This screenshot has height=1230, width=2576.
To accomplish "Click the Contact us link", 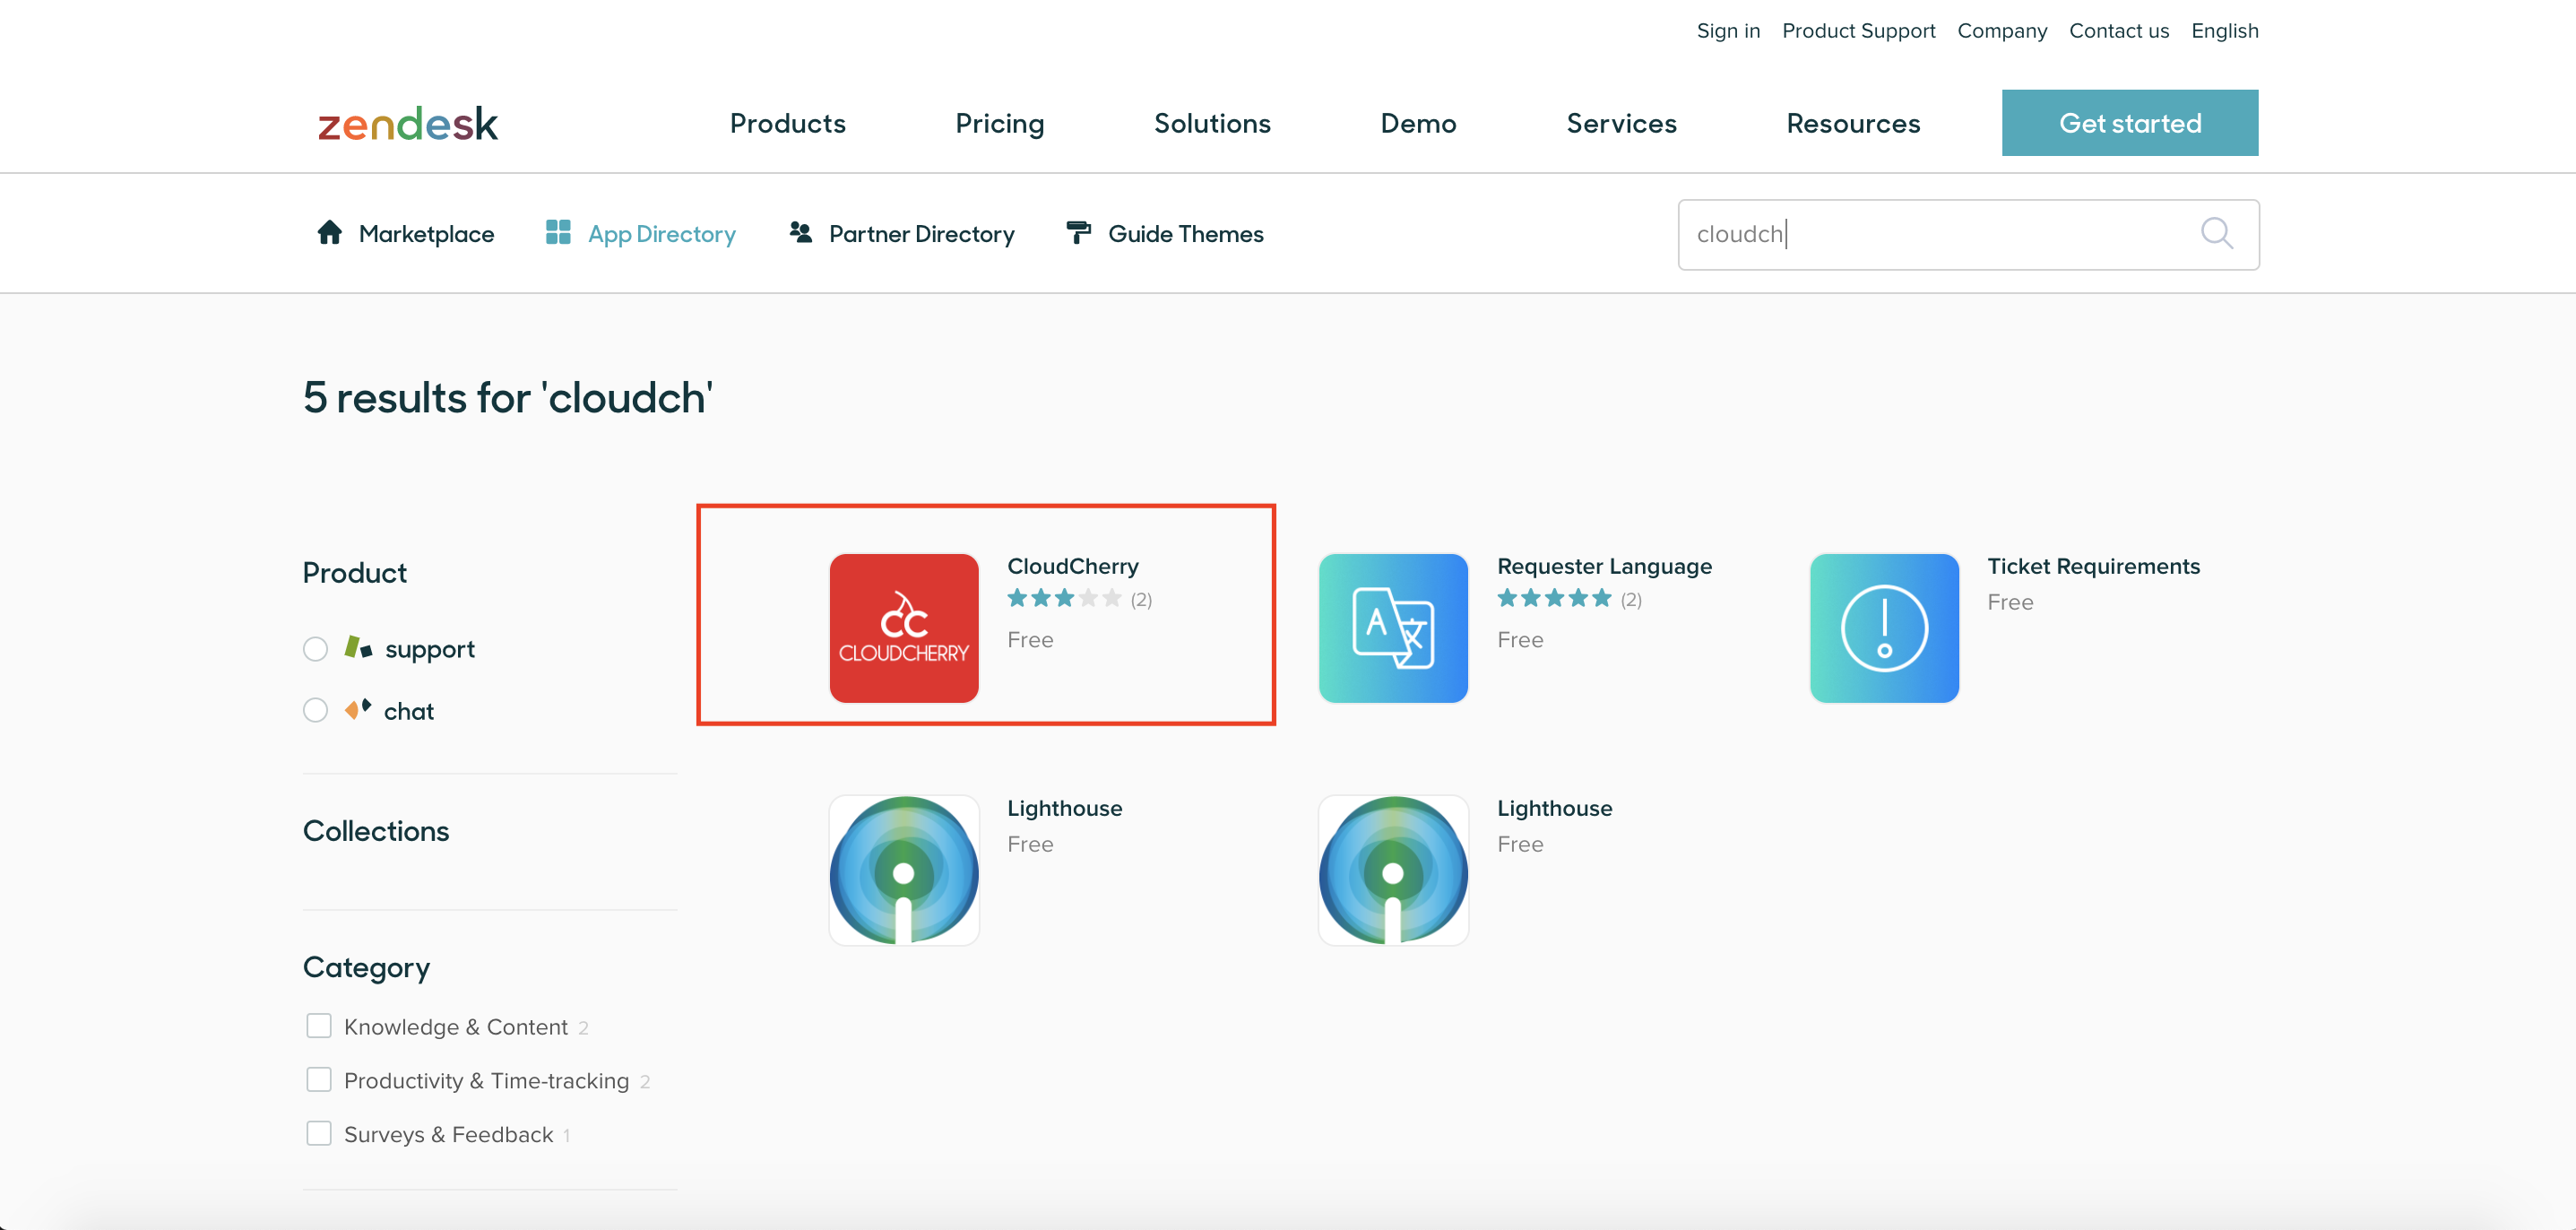I will (2119, 31).
